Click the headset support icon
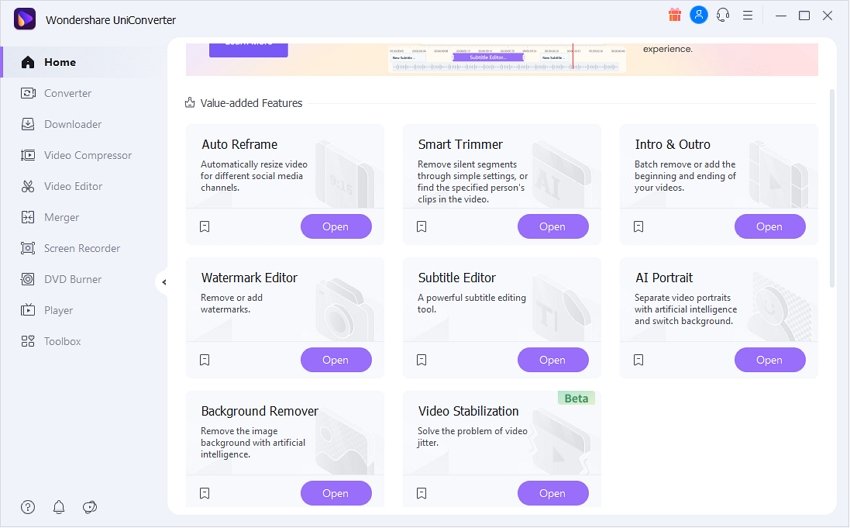 coord(723,15)
